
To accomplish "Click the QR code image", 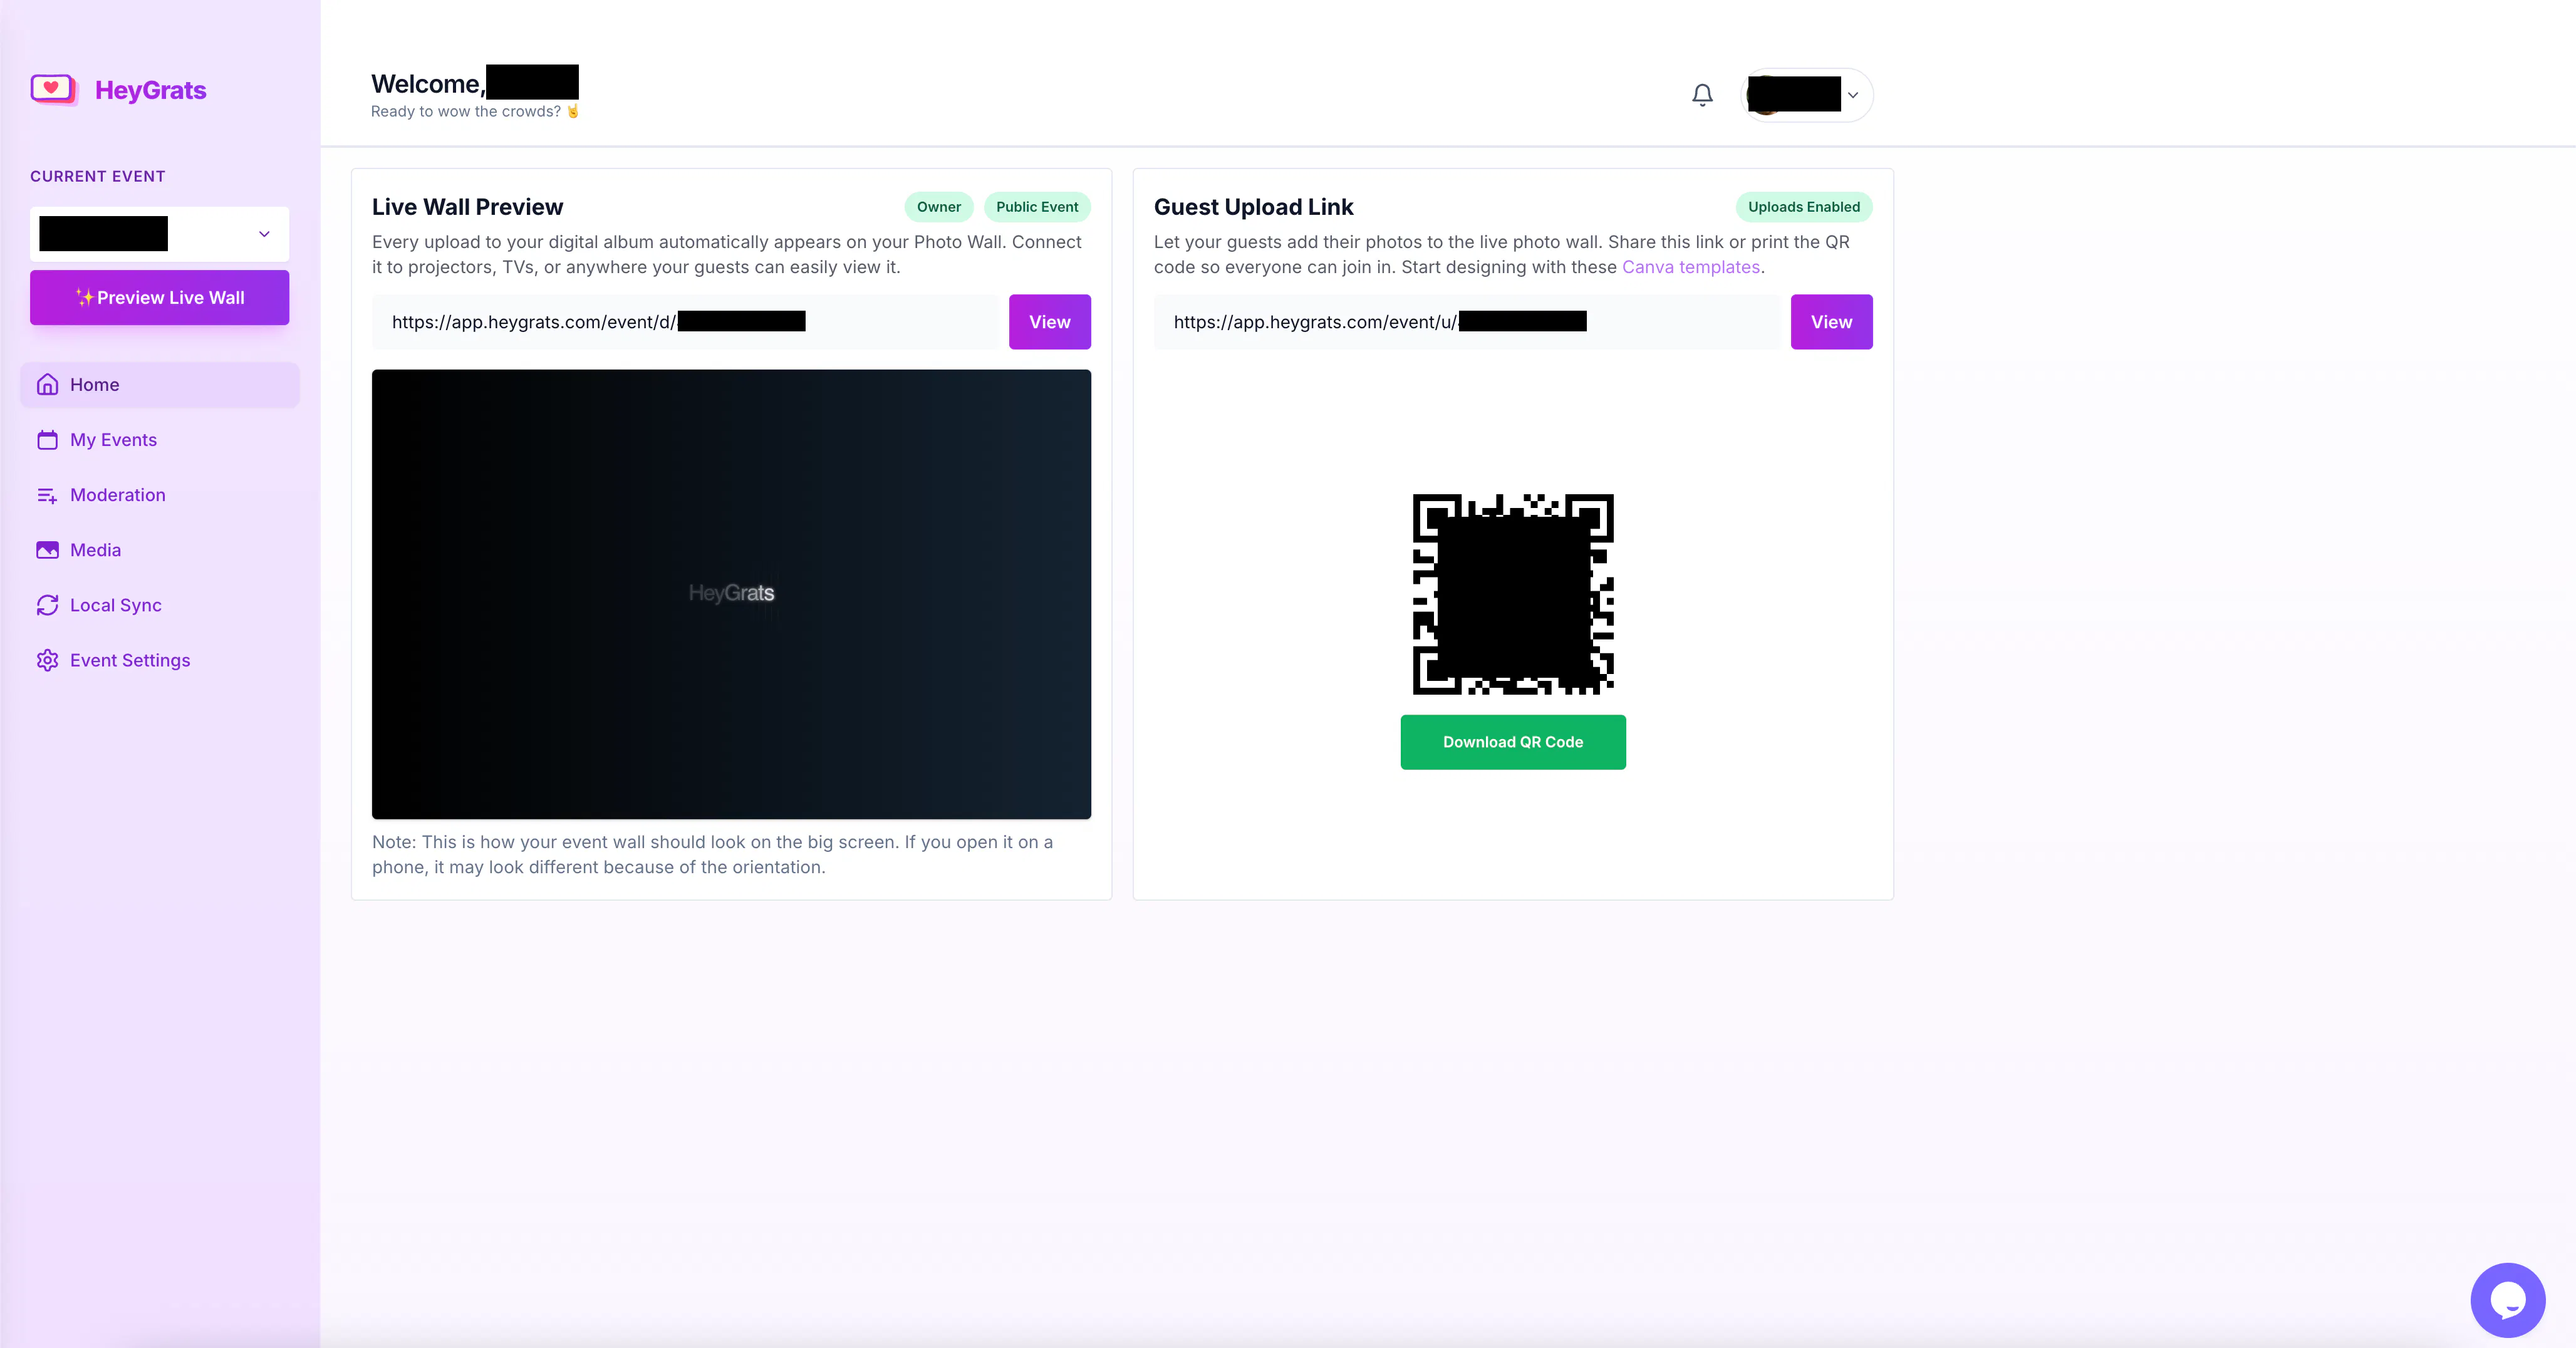I will (x=1512, y=593).
